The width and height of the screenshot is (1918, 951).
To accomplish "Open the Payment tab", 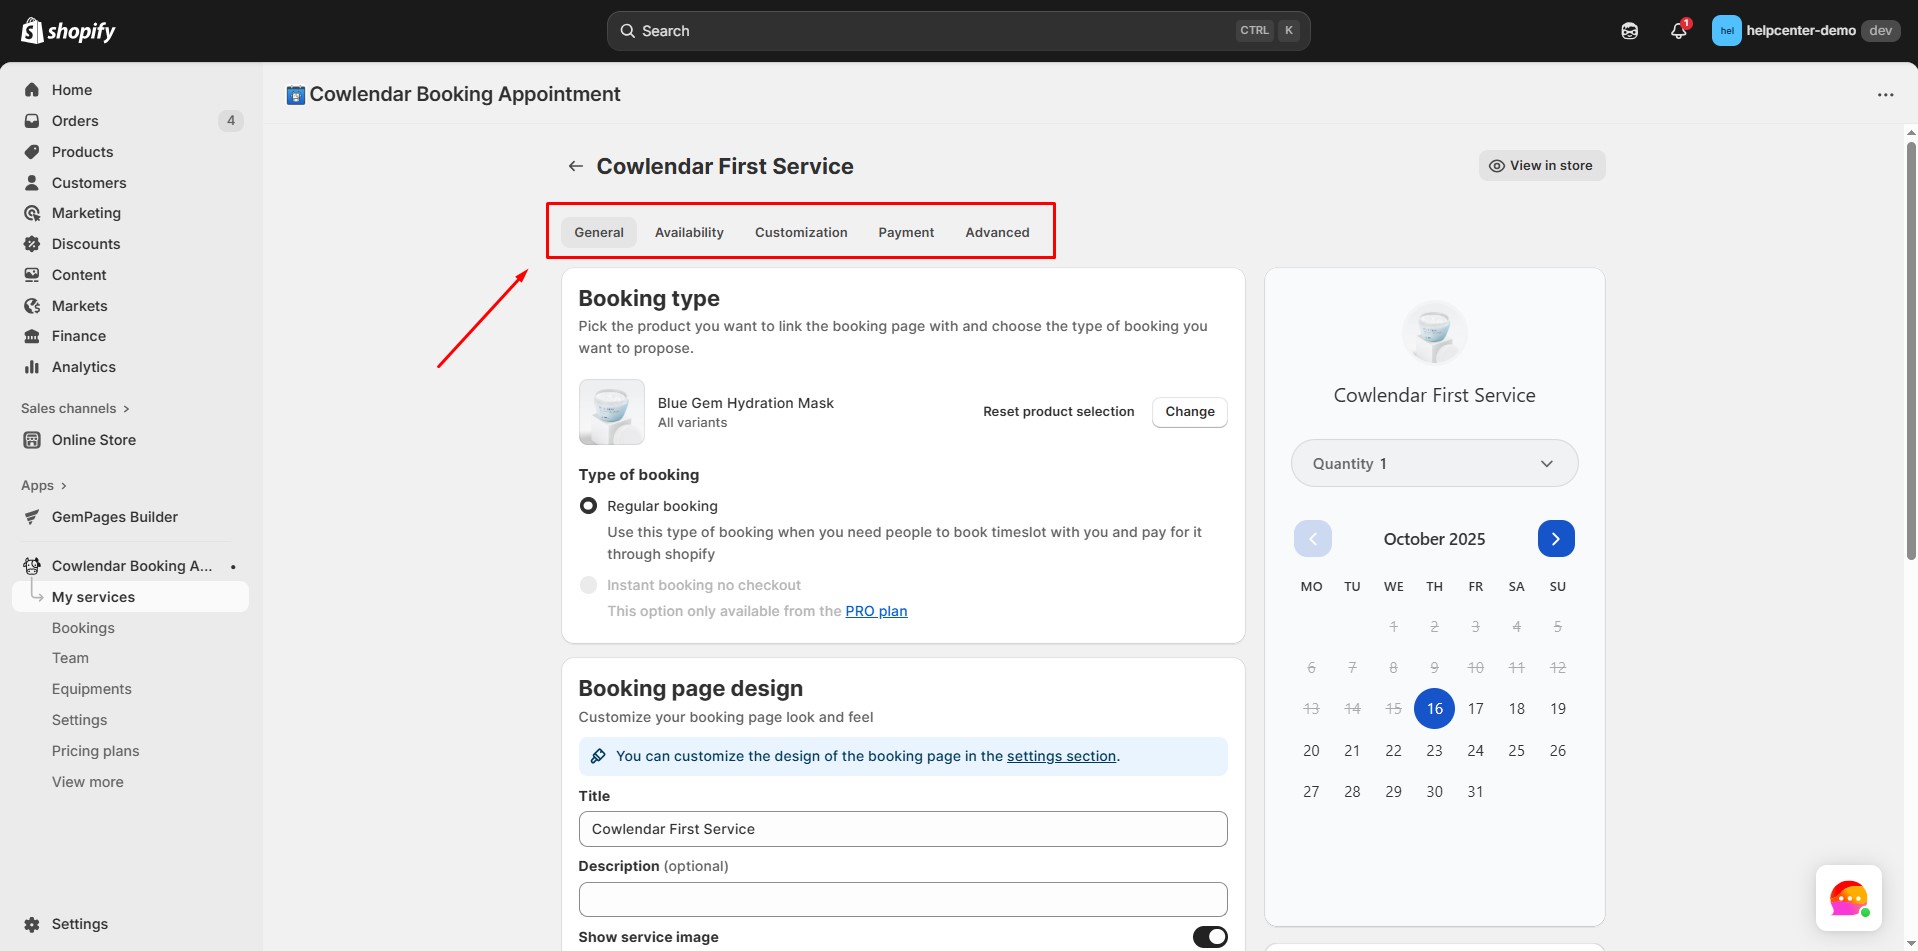I will click(905, 232).
